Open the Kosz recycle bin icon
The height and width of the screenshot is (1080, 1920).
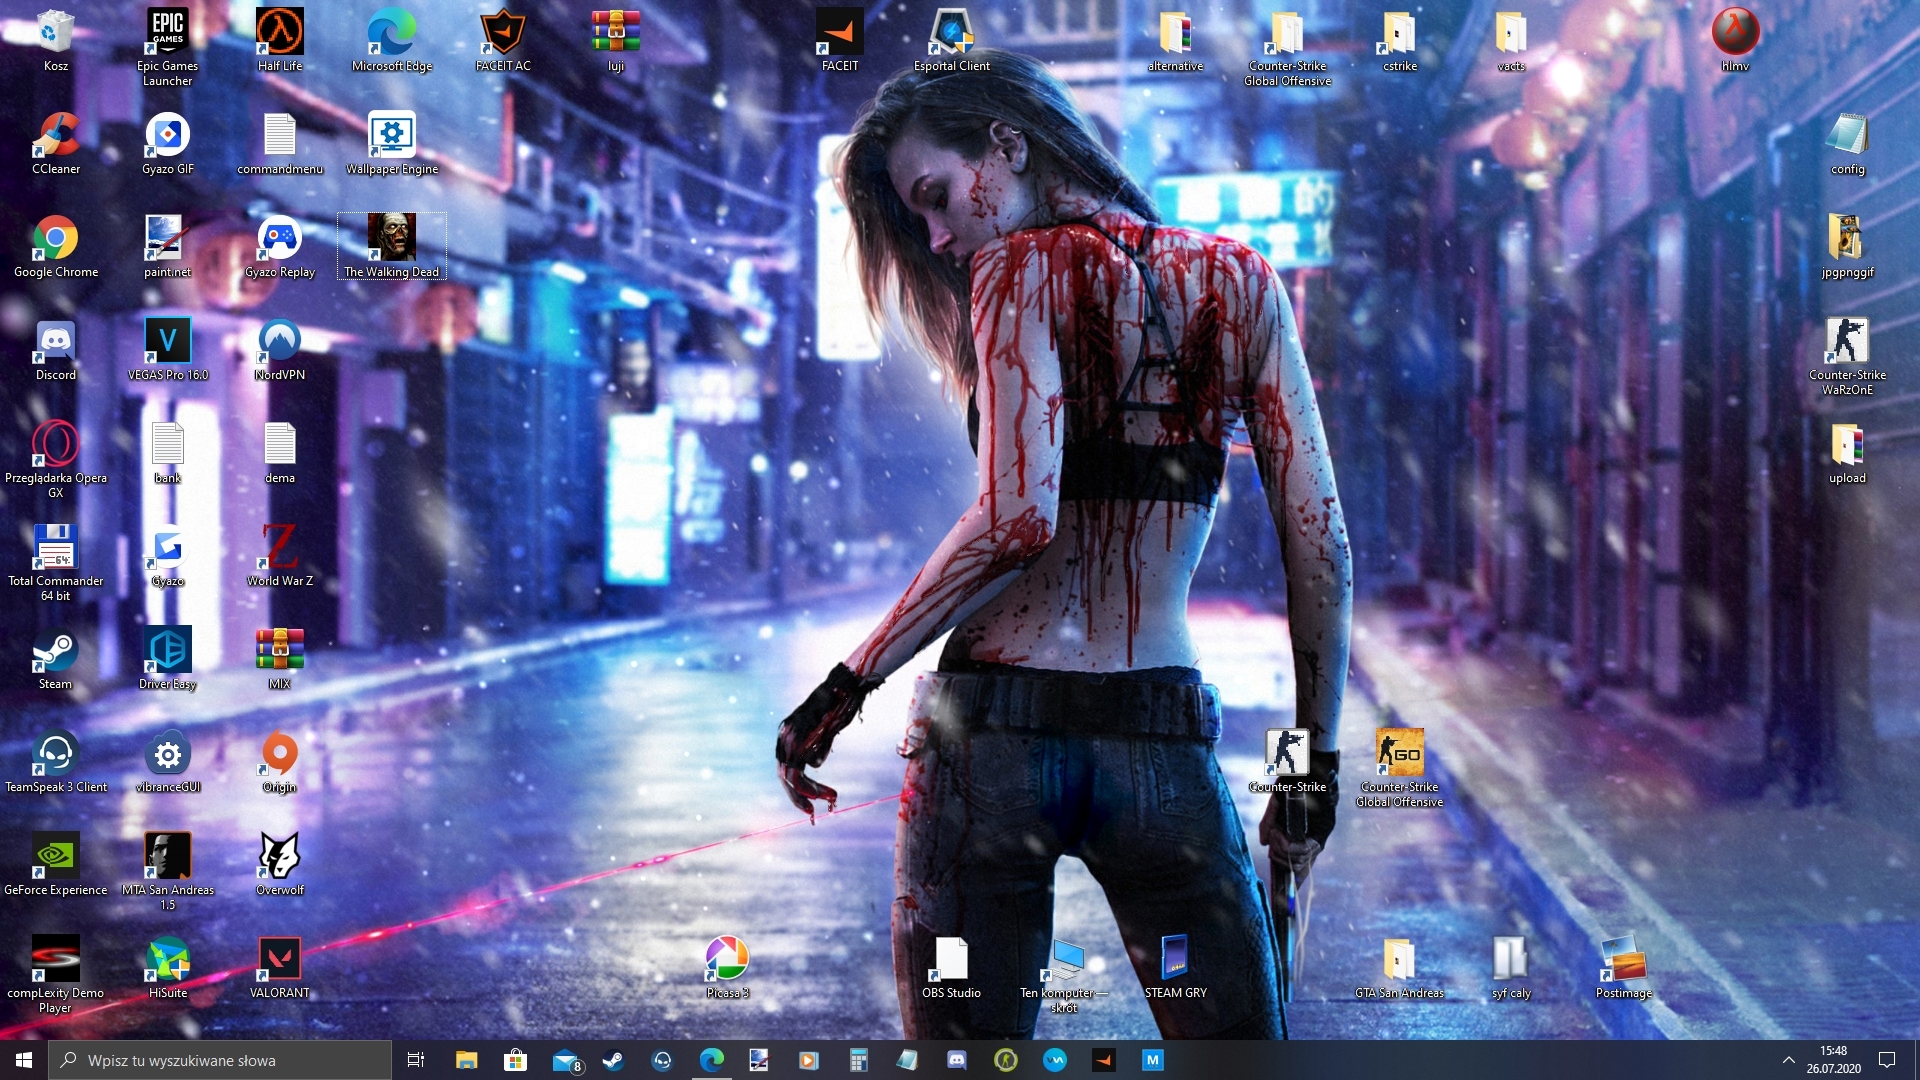[56, 41]
